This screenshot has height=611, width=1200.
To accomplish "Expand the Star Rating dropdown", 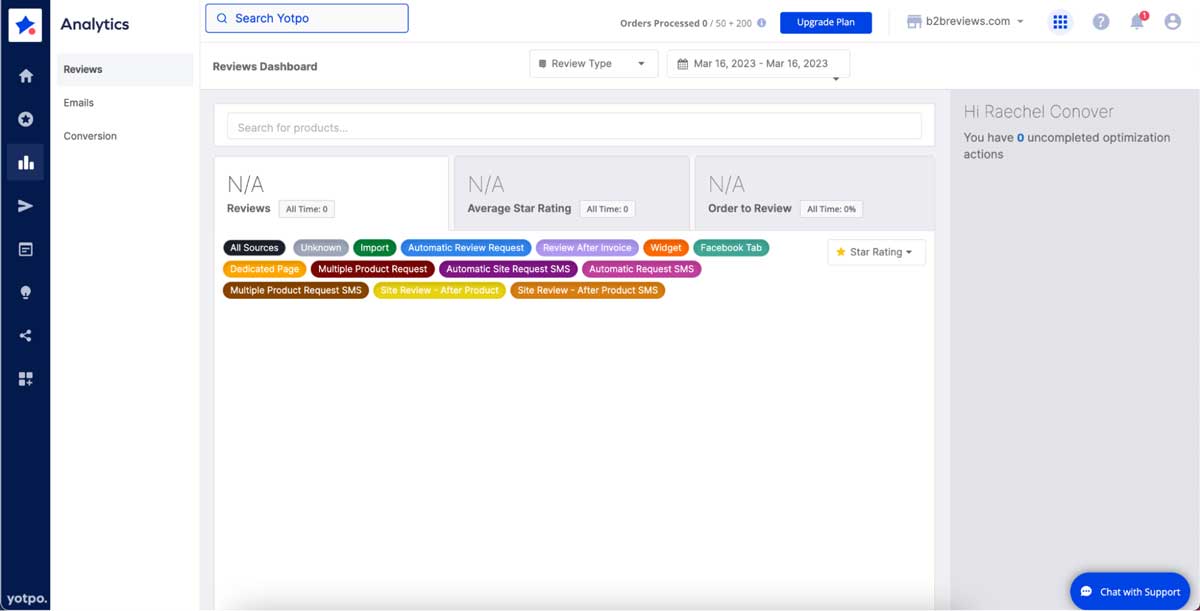I will (x=876, y=252).
